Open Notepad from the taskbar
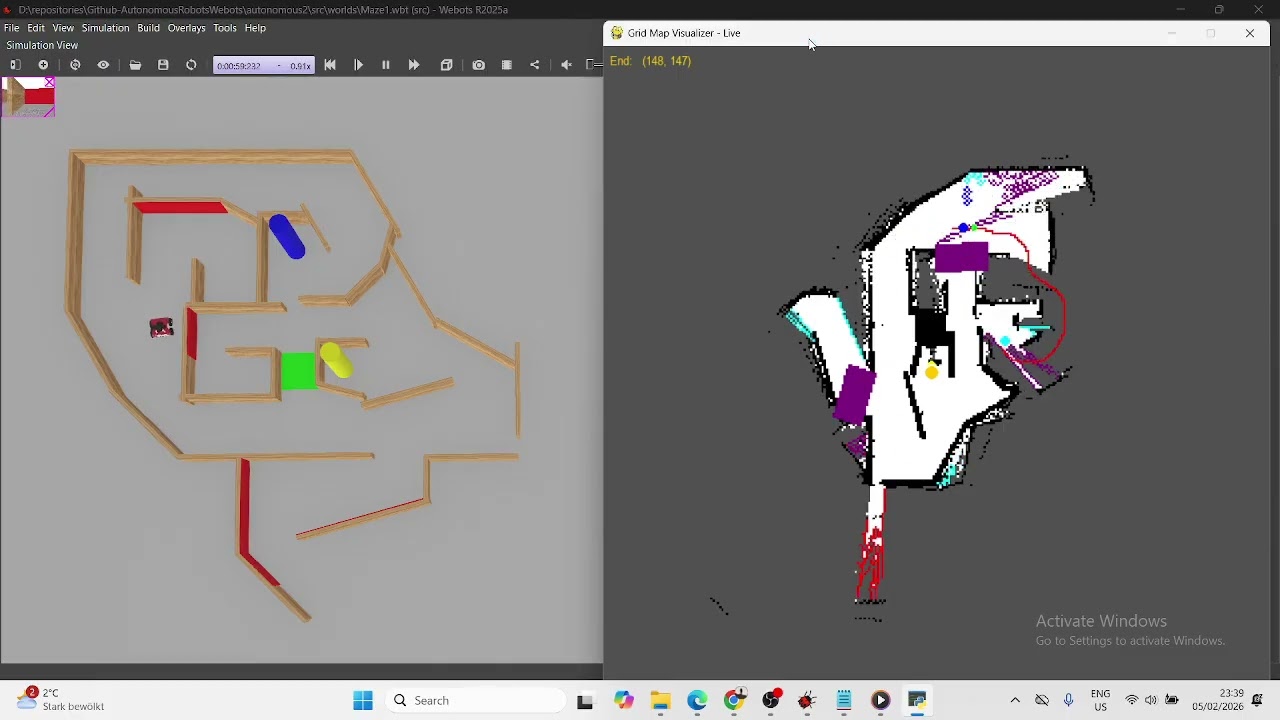Screen dimensions: 1280x720 click(x=845, y=701)
